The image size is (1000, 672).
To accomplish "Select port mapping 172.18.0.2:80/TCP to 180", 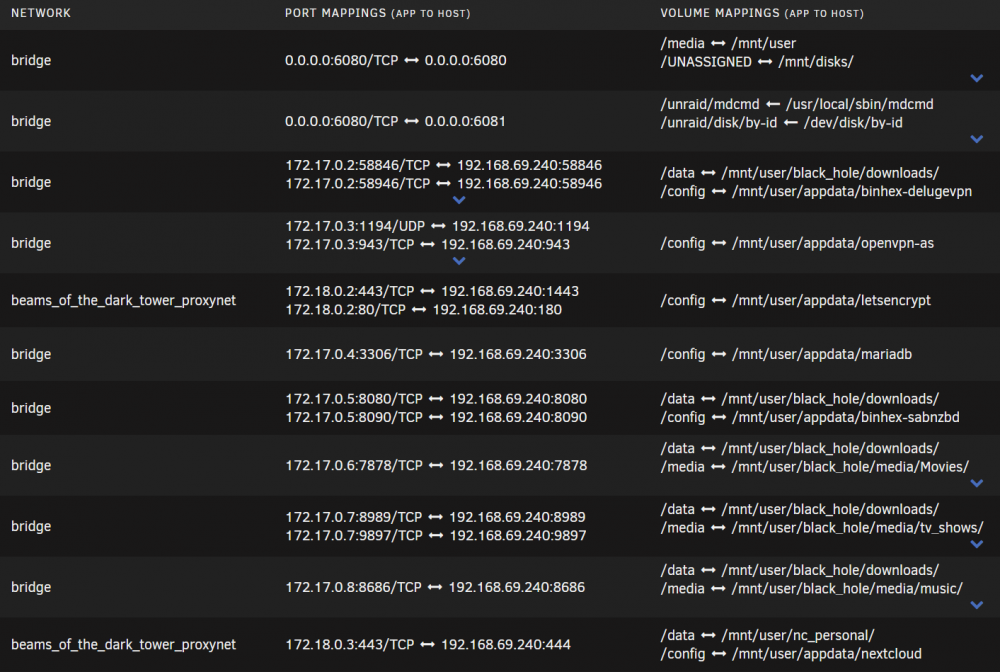I will [423, 310].
